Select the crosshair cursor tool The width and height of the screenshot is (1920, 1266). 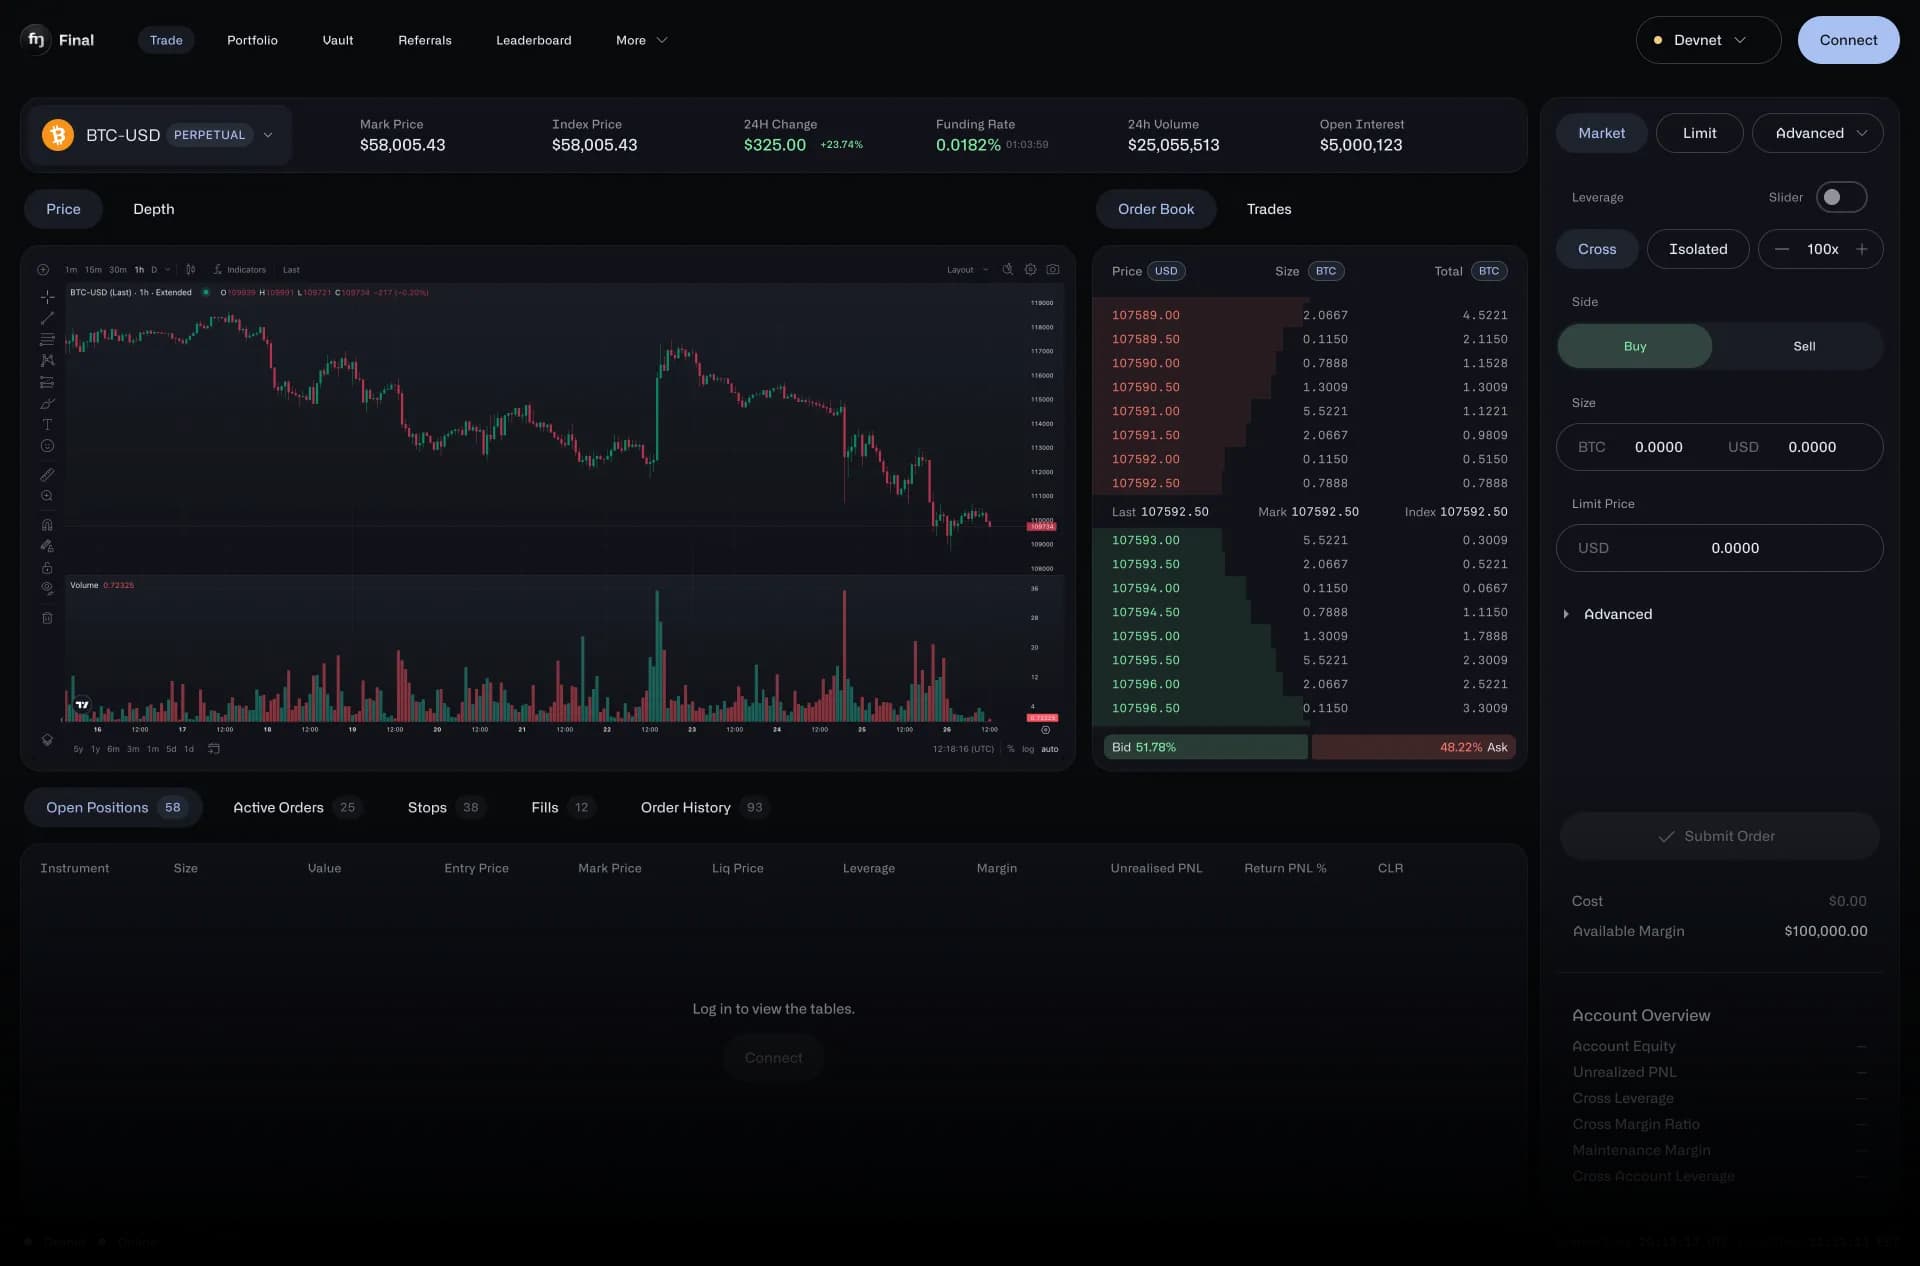[47, 297]
